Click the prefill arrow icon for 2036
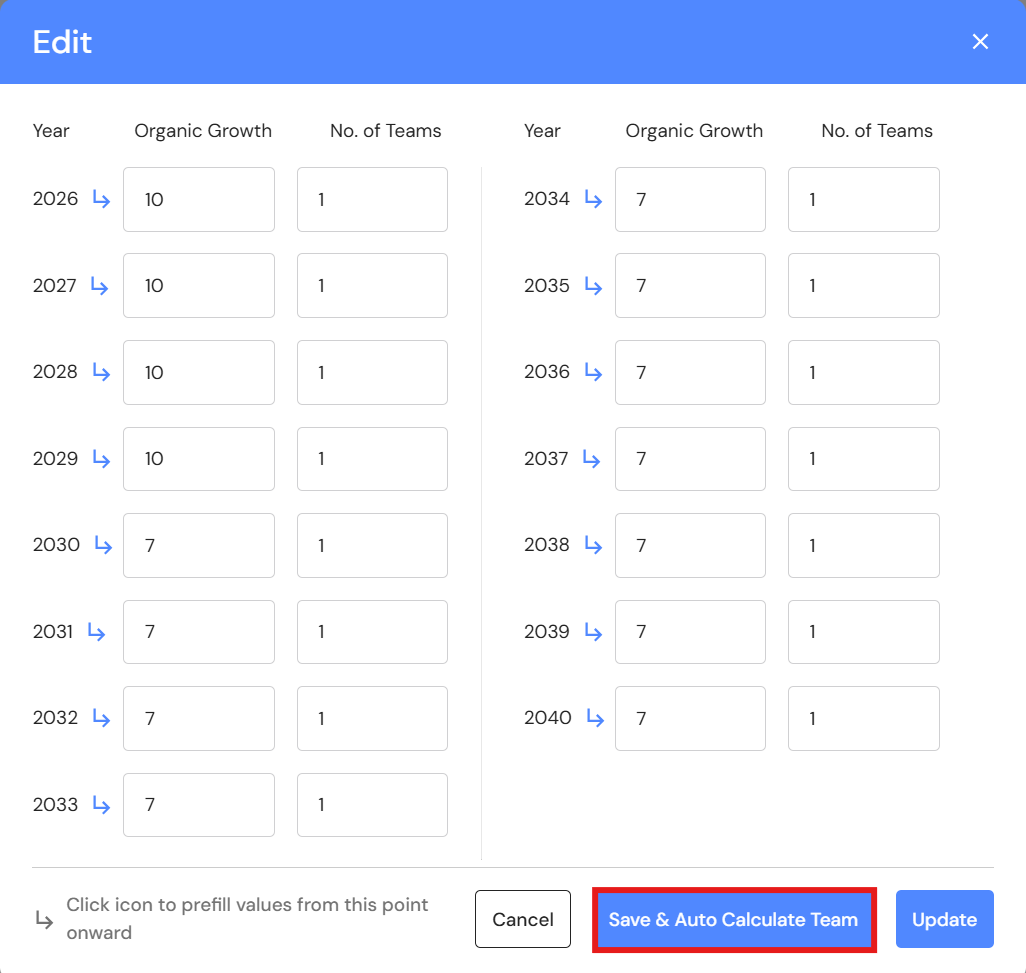The width and height of the screenshot is (1026, 973). click(x=593, y=372)
